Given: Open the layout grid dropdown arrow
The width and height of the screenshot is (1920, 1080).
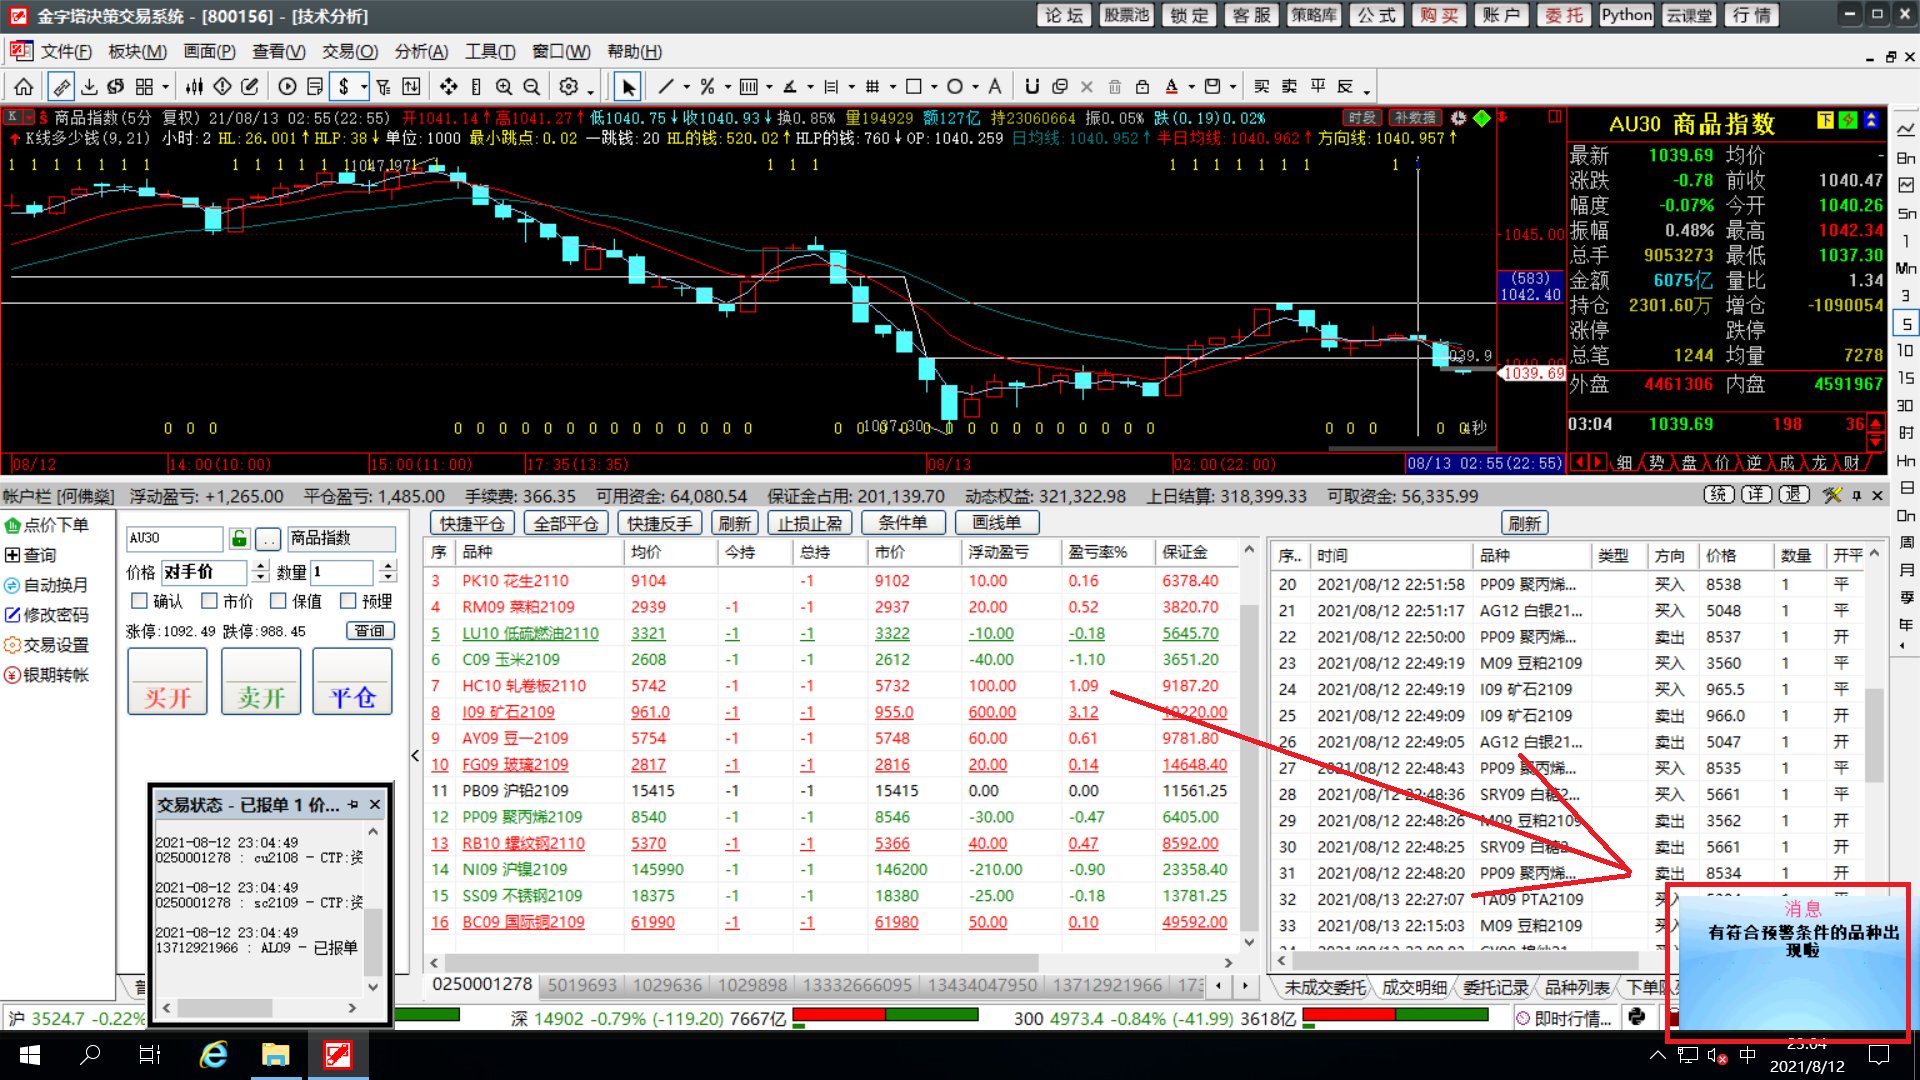Looking at the screenshot, I should (166, 87).
